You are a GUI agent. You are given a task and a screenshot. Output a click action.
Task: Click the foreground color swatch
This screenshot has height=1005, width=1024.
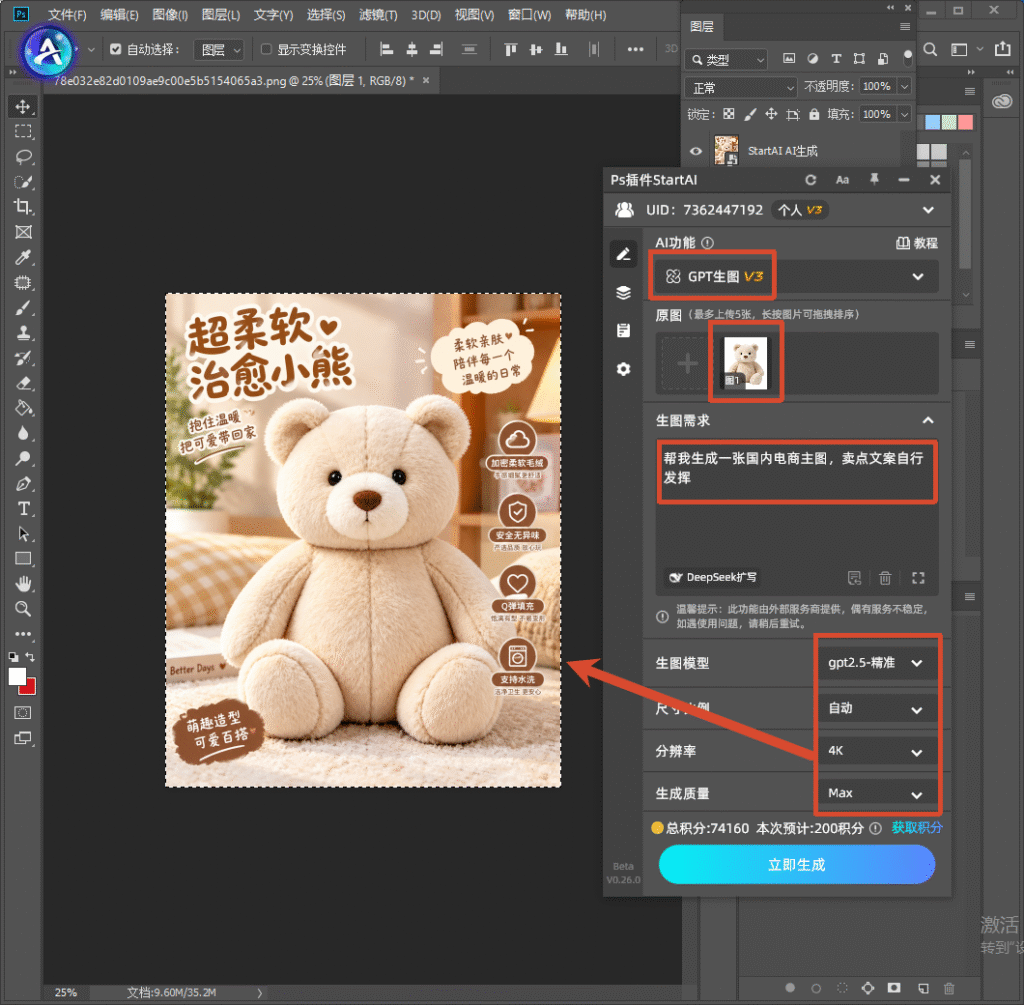pyautogui.click(x=16, y=676)
